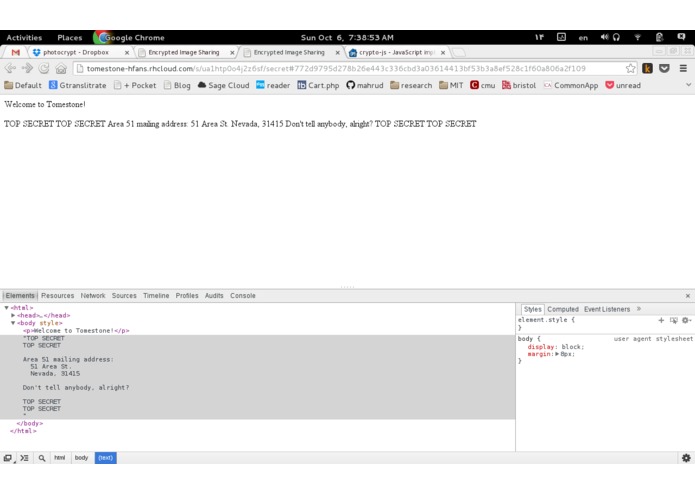The height and width of the screenshot is (494, 695).
Task: Select the Timeline devtools panel
Action: pyautogui.click(x=156, y=296)
